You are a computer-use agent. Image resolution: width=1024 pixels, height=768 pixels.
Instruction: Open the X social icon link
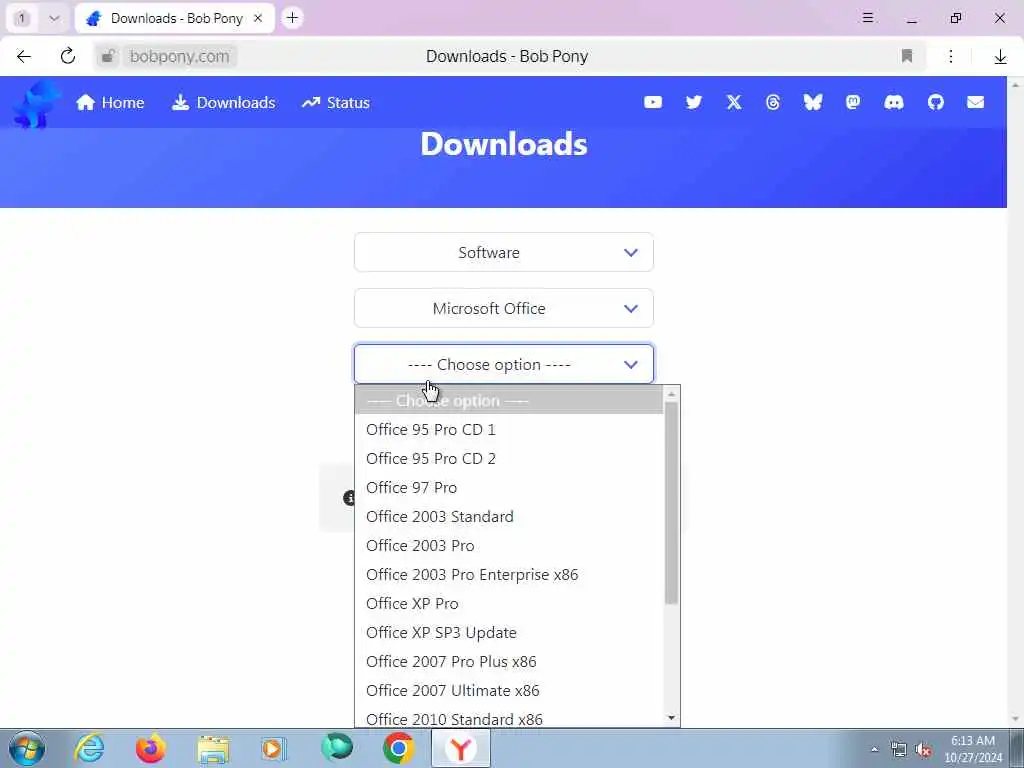tap(734, 103)
